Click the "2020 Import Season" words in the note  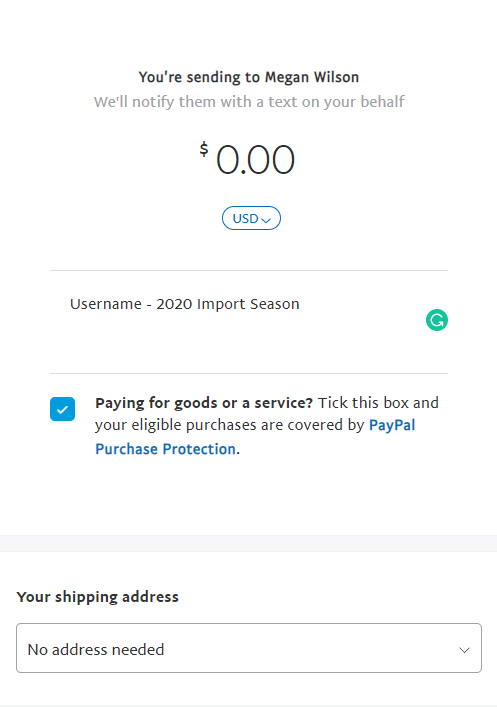pyautogui.click(x=228, y=304)
